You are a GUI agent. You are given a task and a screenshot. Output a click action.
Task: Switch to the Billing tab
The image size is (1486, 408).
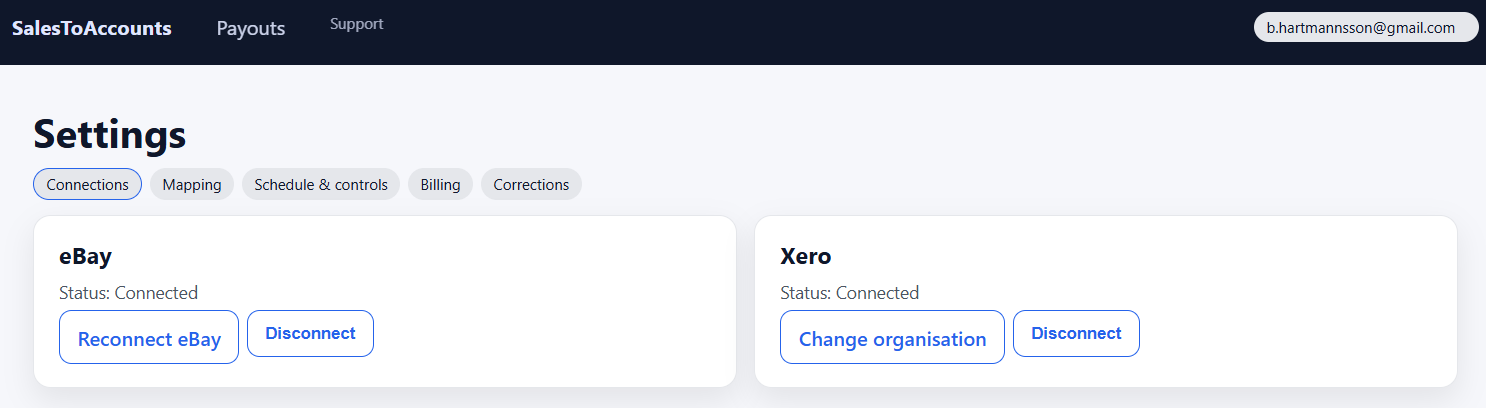[440, 184]
